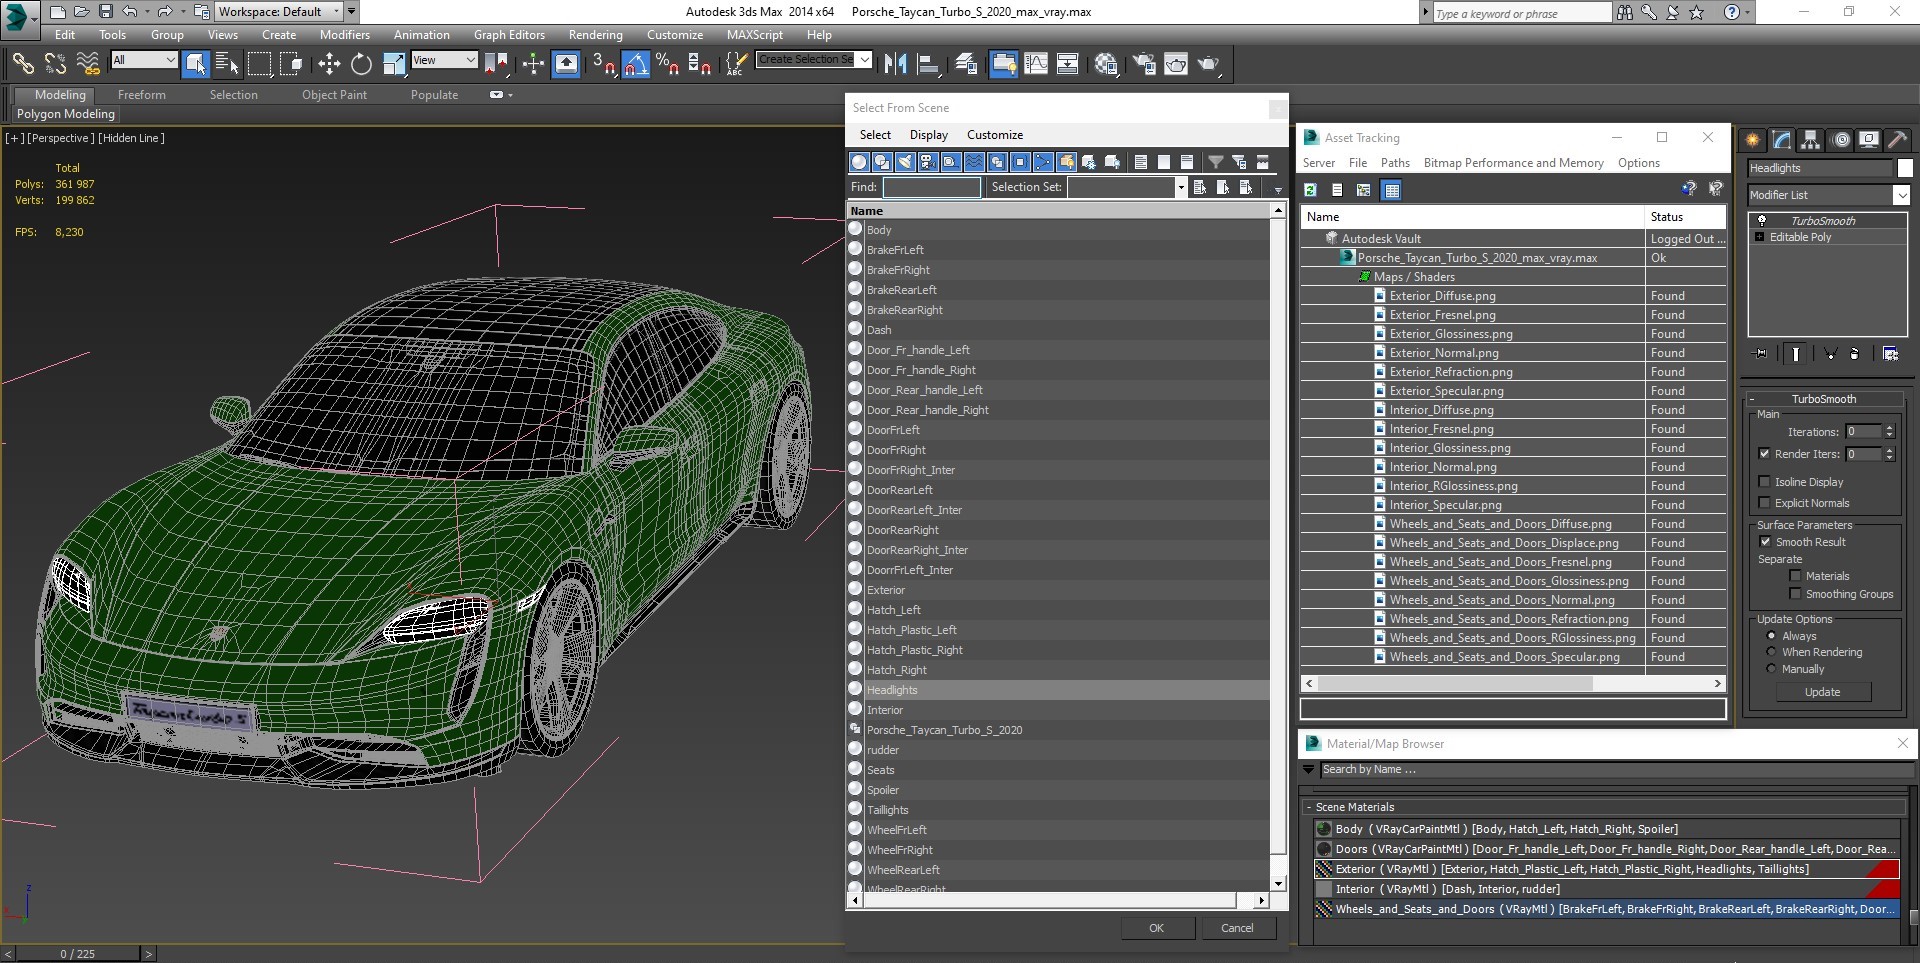
Task: Choose the Select and Uniform Scale tool
Action: [x=394, y=64]
